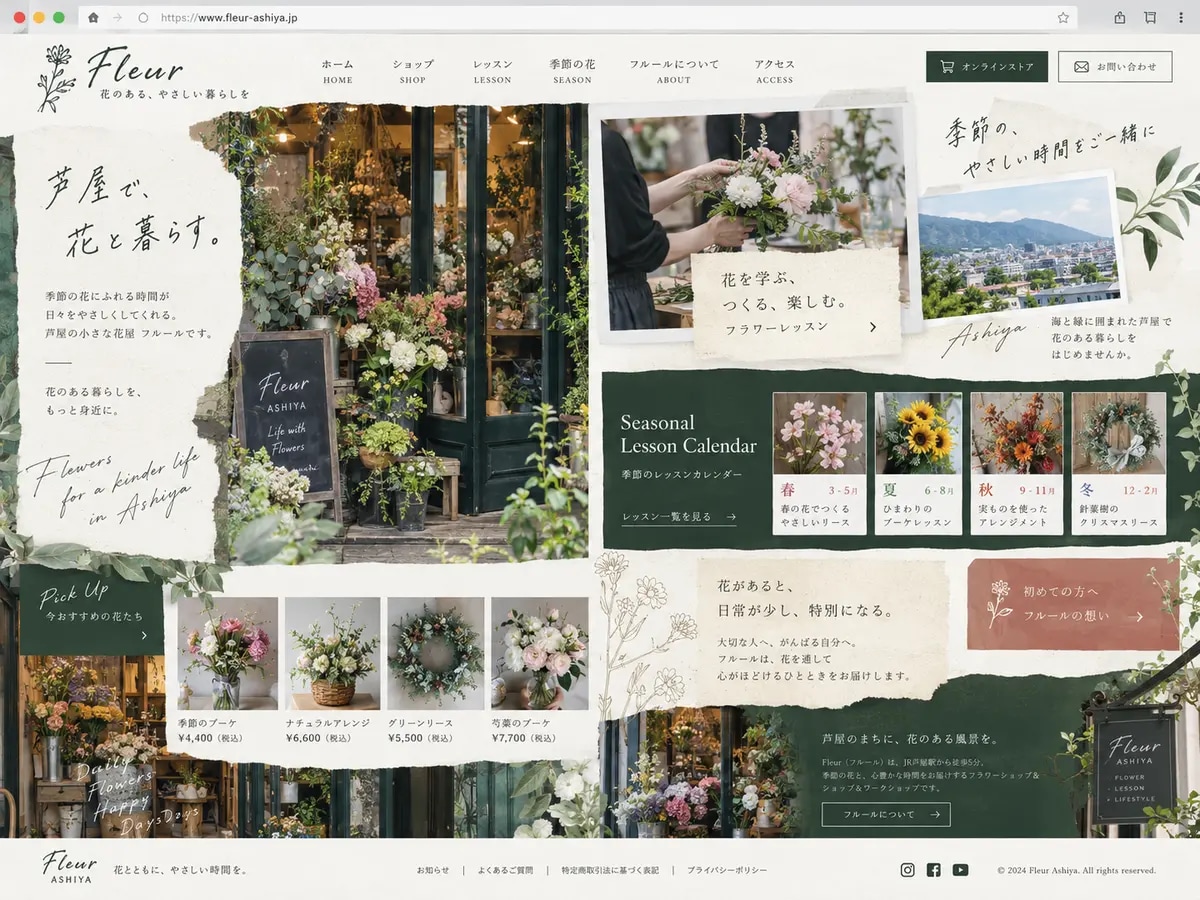Click the ¥7,700 price text
Screen dimensions: 1200x900
coord(524,738)
